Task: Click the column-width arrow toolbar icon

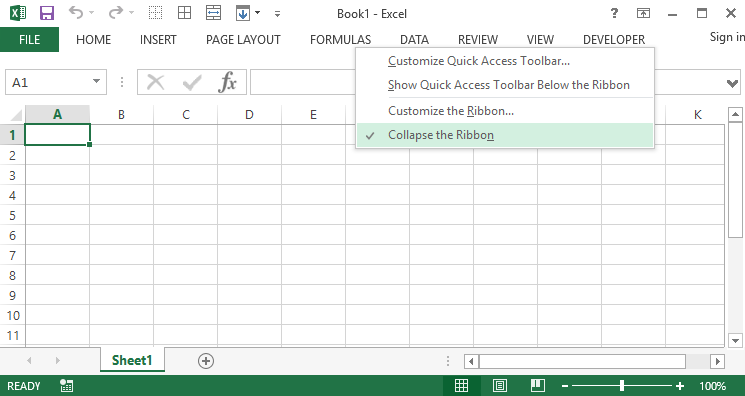Action: pos(213,13)
